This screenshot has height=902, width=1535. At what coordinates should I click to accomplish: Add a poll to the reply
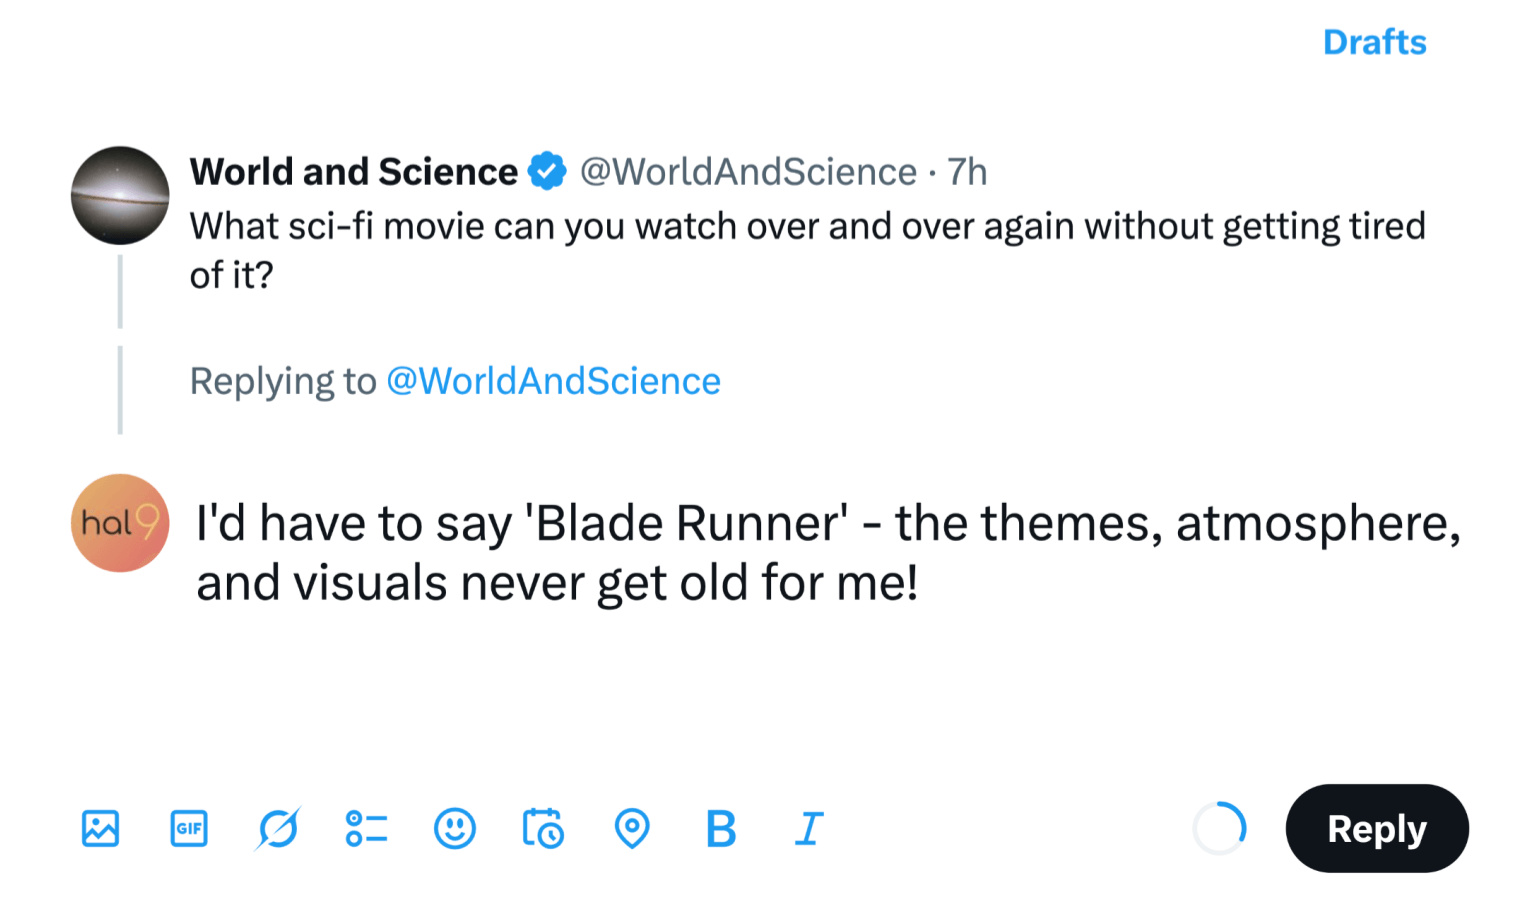pos(366,828)
